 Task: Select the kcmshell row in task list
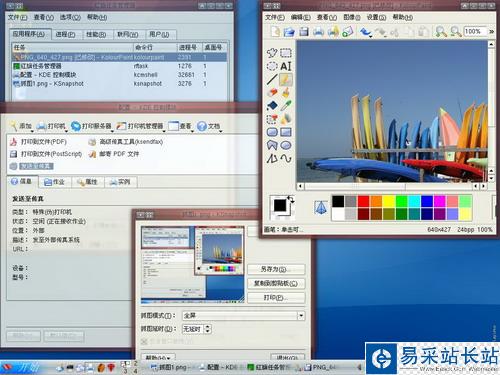point(120,75)
